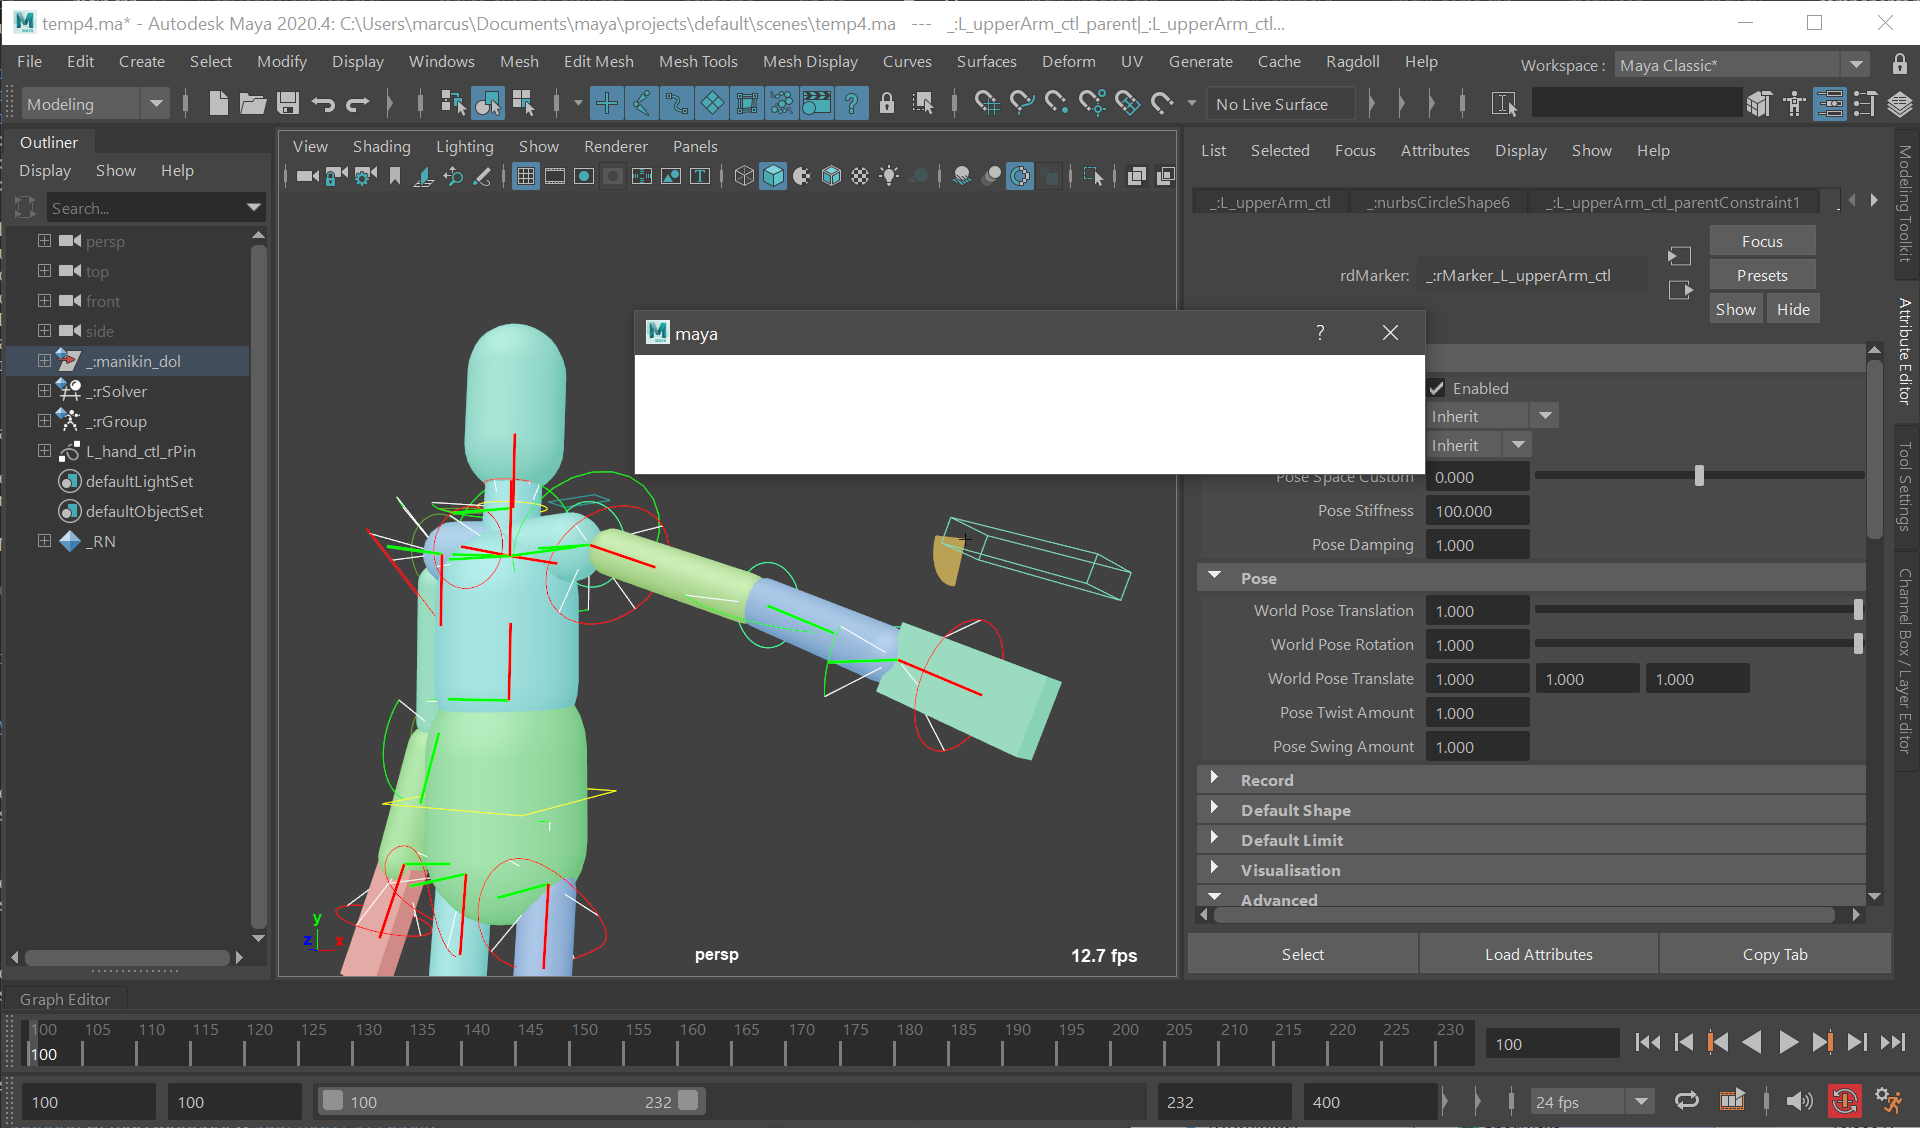1920x1128 pixels.
Task: Toggle the loop playback icon
Action: 1686,1101
